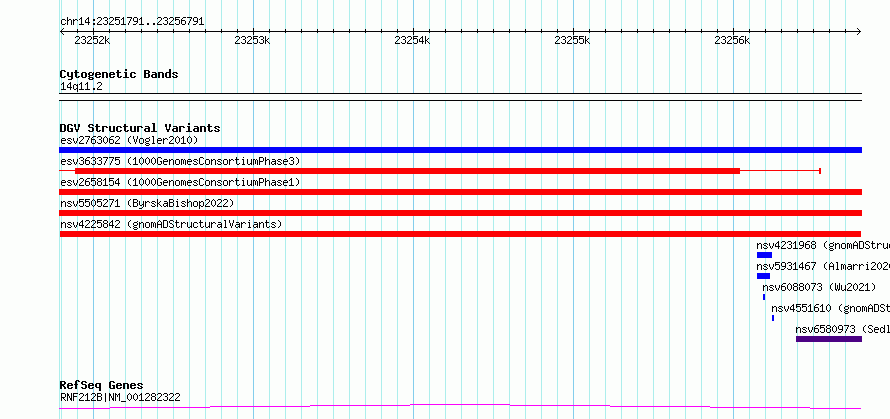Open variant esv3633775 label
The width and height of the screenshot is (890, 419).
(x=180, y=161)
